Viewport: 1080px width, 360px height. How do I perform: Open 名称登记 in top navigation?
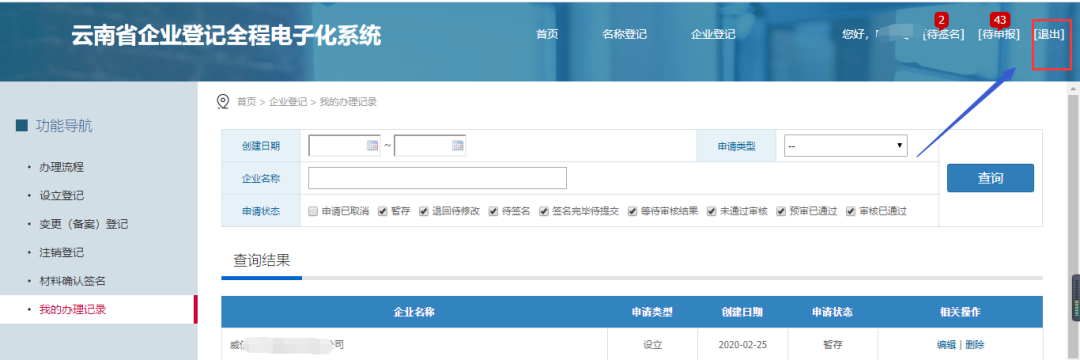coord(625,34)
